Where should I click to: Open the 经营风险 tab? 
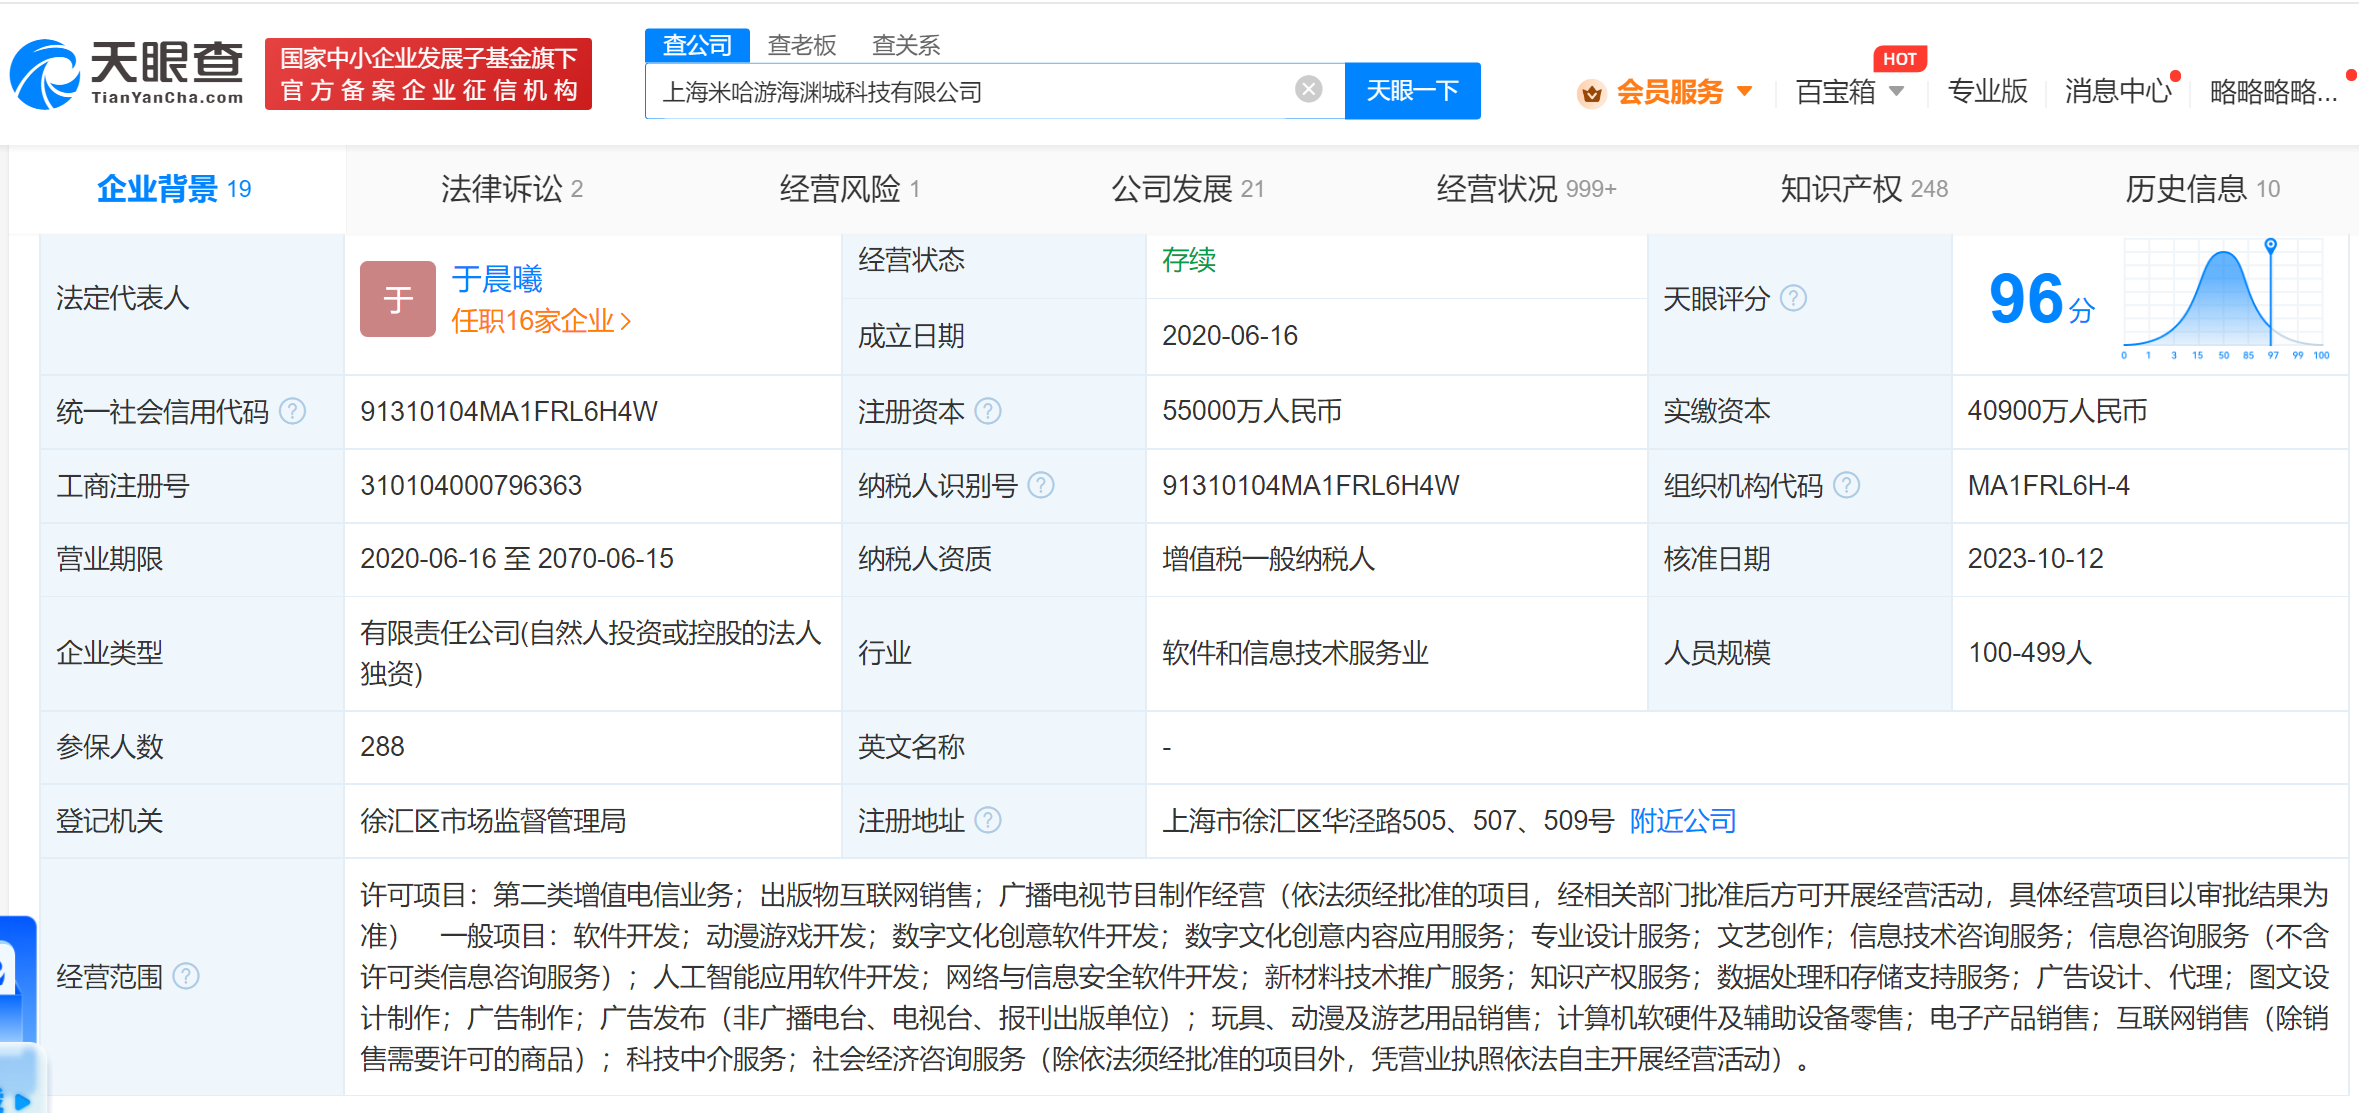(850, 189)
